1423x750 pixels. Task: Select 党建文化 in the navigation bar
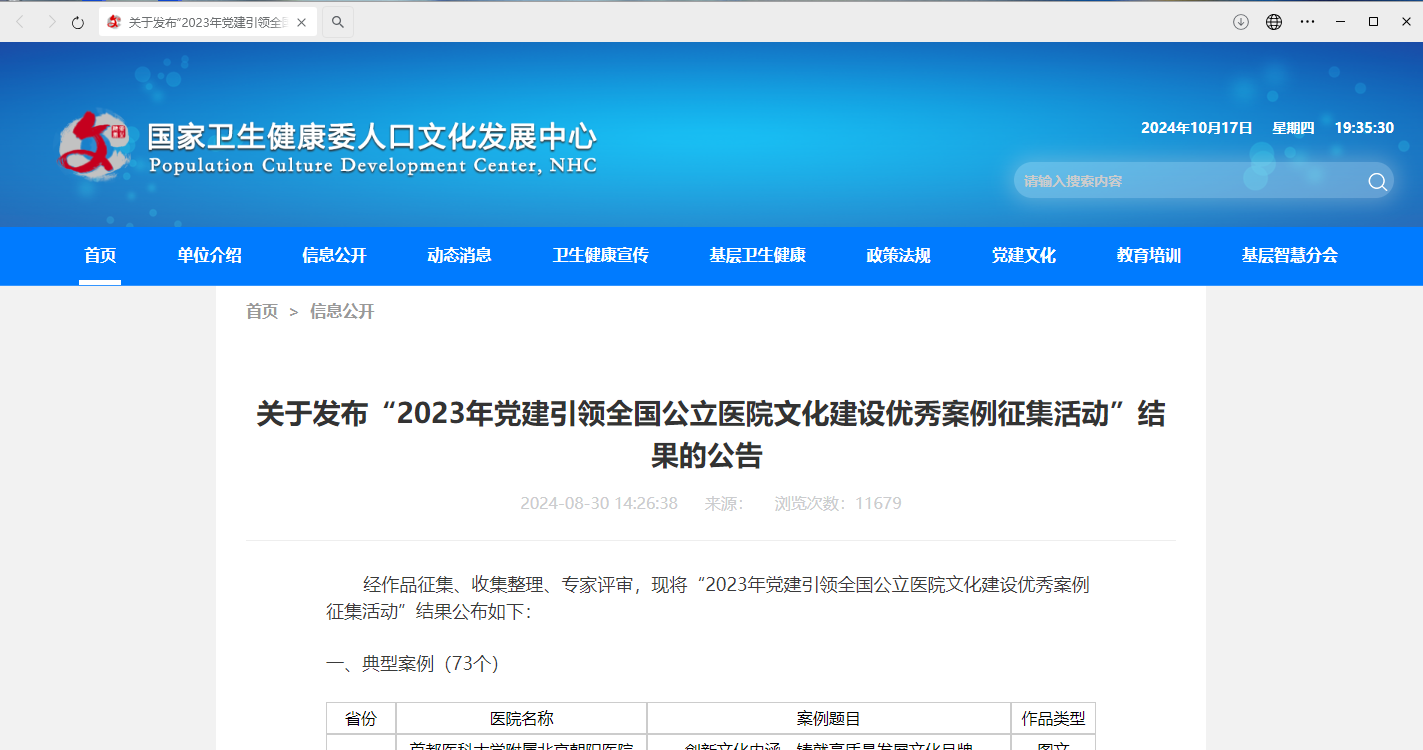(1023, 255)
